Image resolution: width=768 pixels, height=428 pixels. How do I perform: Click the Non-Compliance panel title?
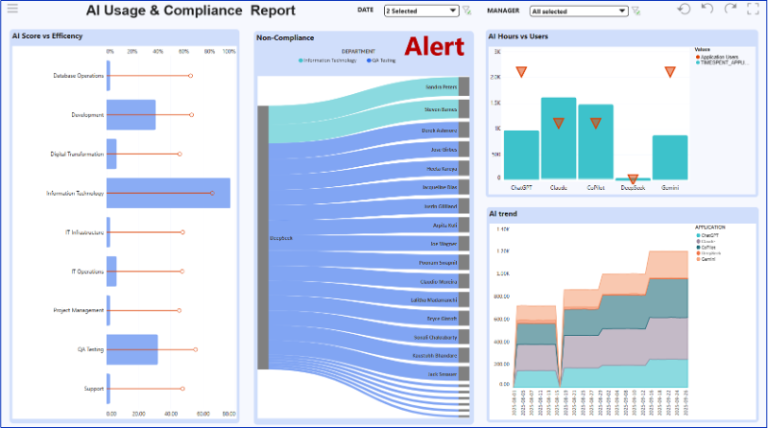[x=285, y=38]
